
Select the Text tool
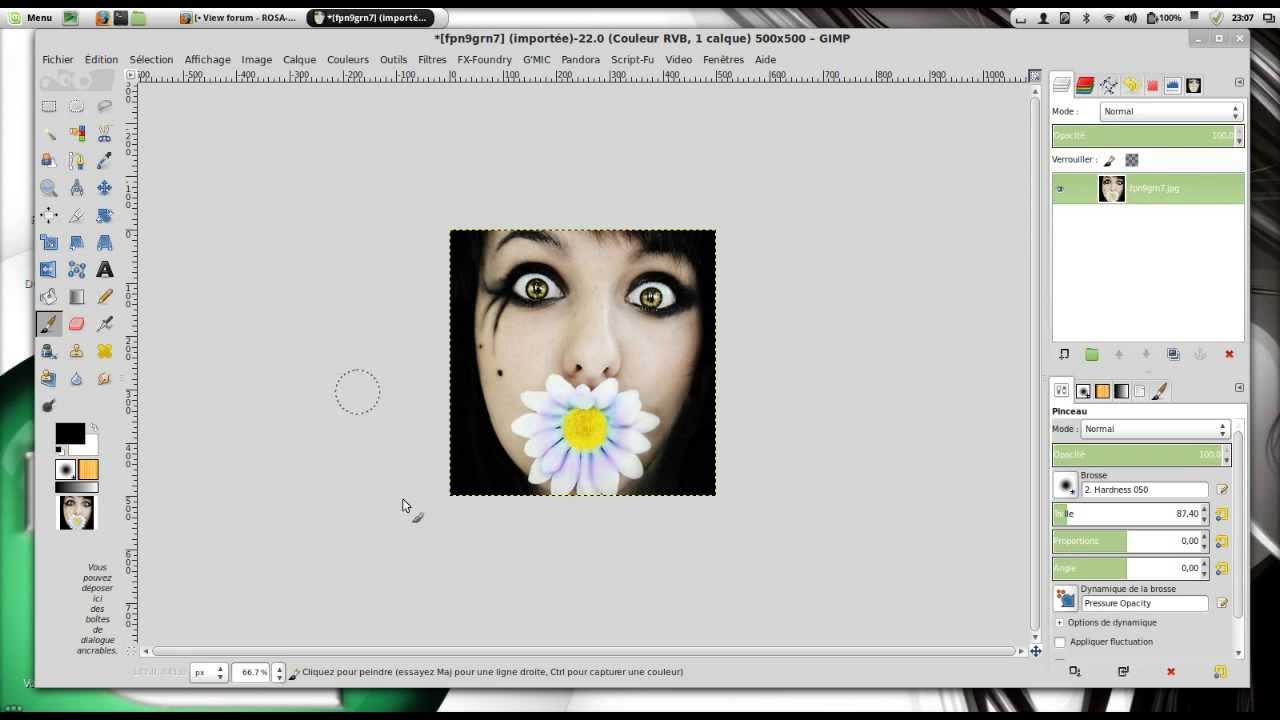pos(104,269)
